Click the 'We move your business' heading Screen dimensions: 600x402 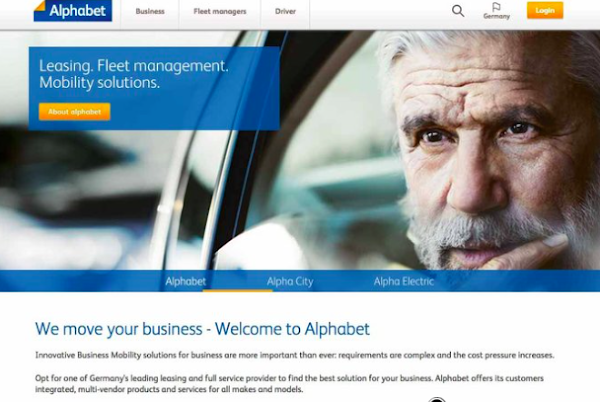[x=202, y=329]
